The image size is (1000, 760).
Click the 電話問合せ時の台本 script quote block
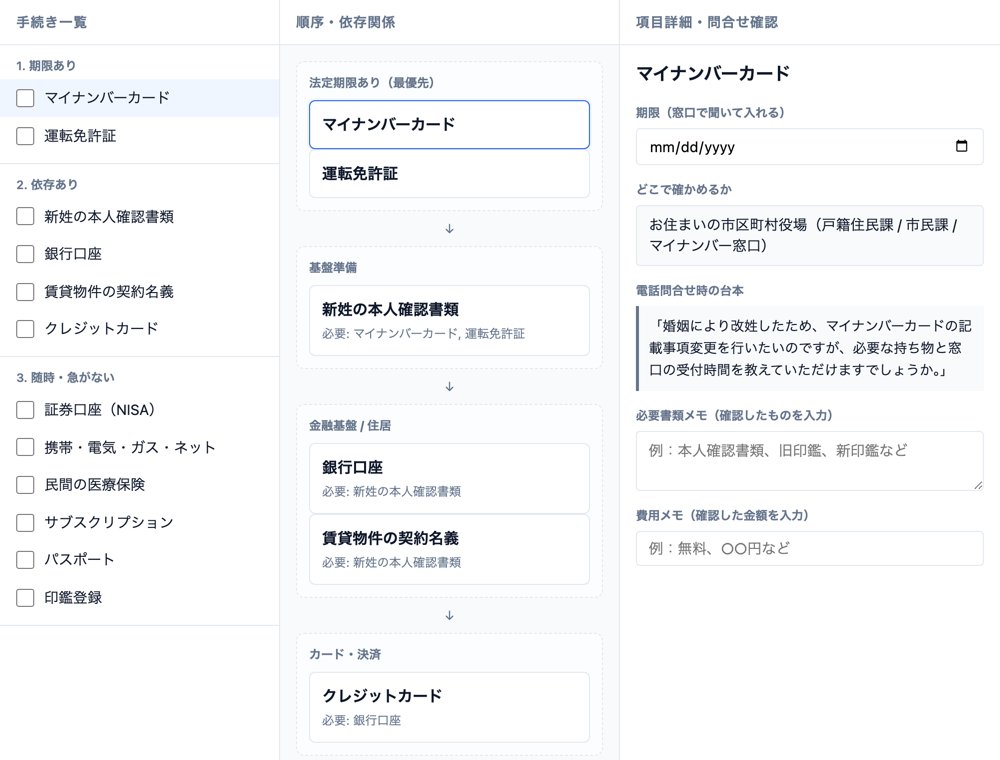[x=809, y=348]
